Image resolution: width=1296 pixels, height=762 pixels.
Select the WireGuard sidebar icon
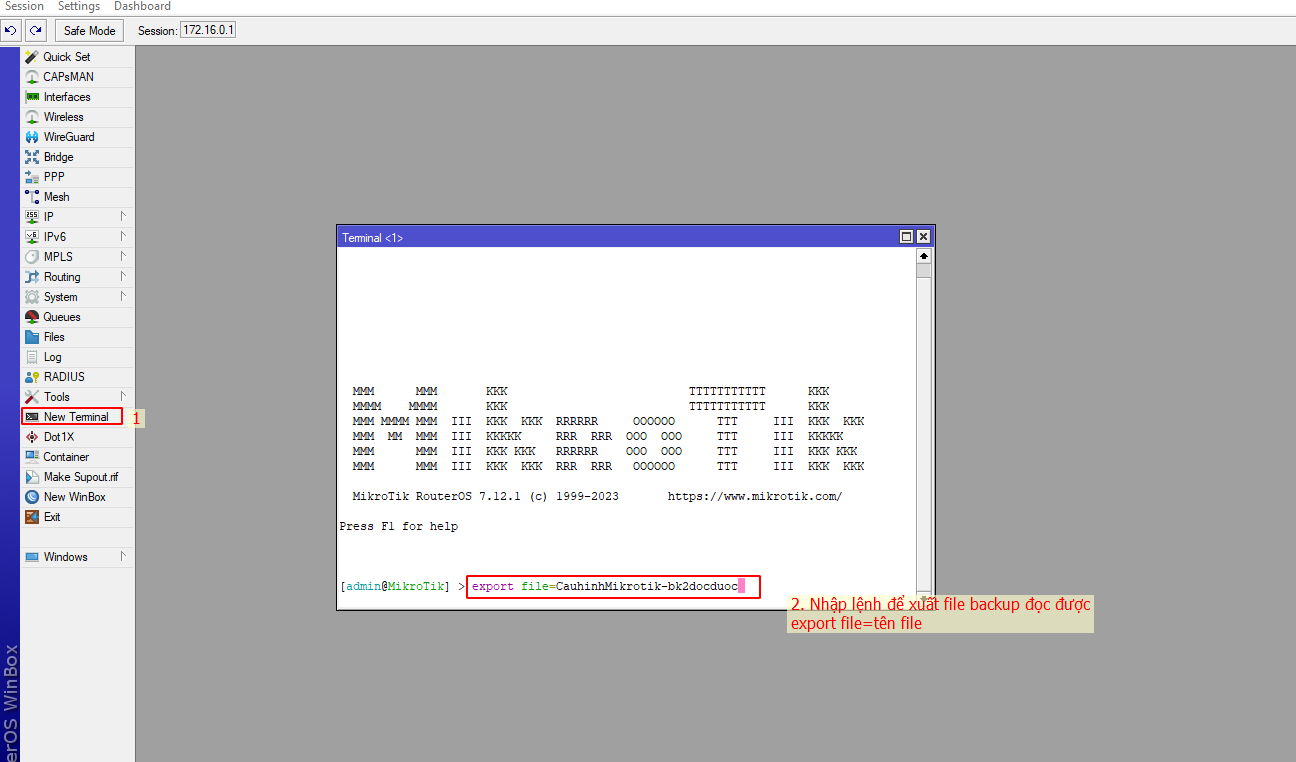pyautogui.click(x=32, y=137)
